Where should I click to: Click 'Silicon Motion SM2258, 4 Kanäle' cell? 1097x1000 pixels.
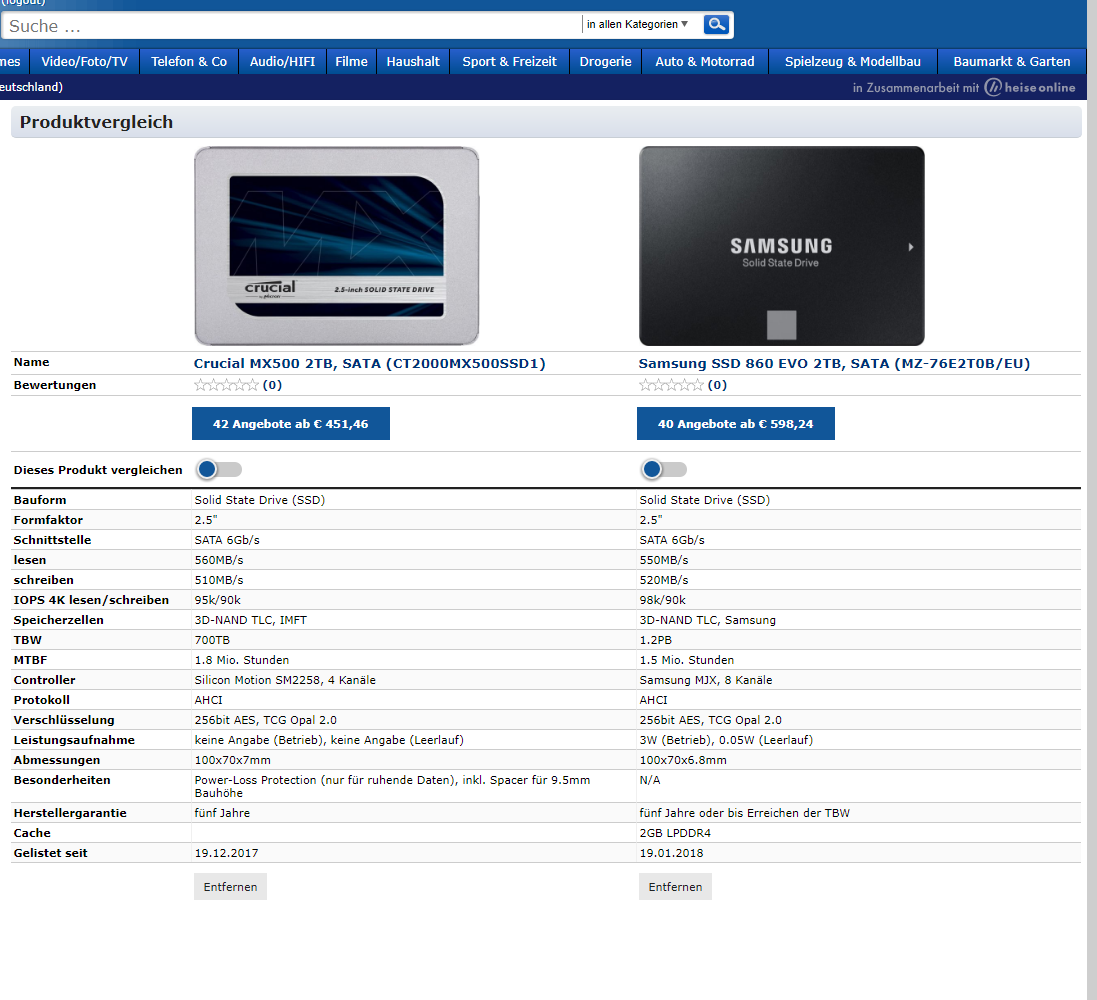(285, 679)
